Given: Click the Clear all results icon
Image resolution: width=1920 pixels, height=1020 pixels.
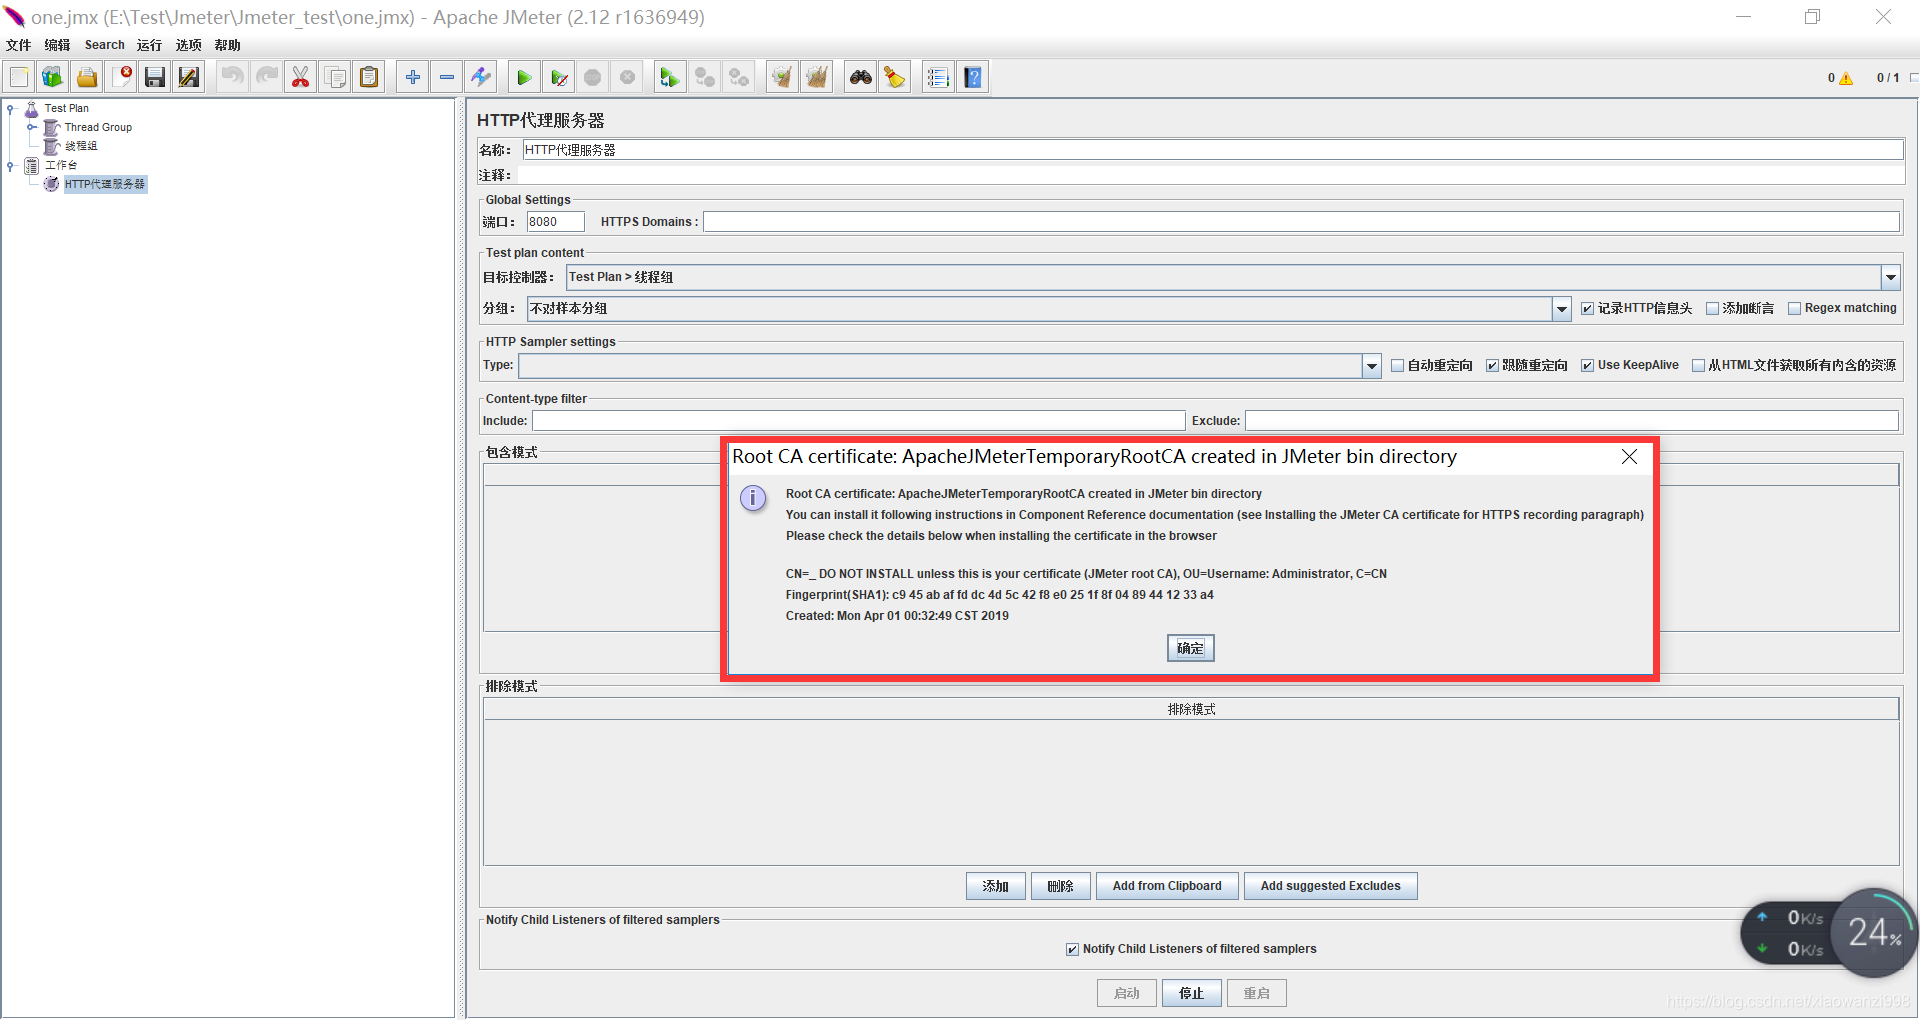Looking at the screenshot, I should click(x=817, y=77).
